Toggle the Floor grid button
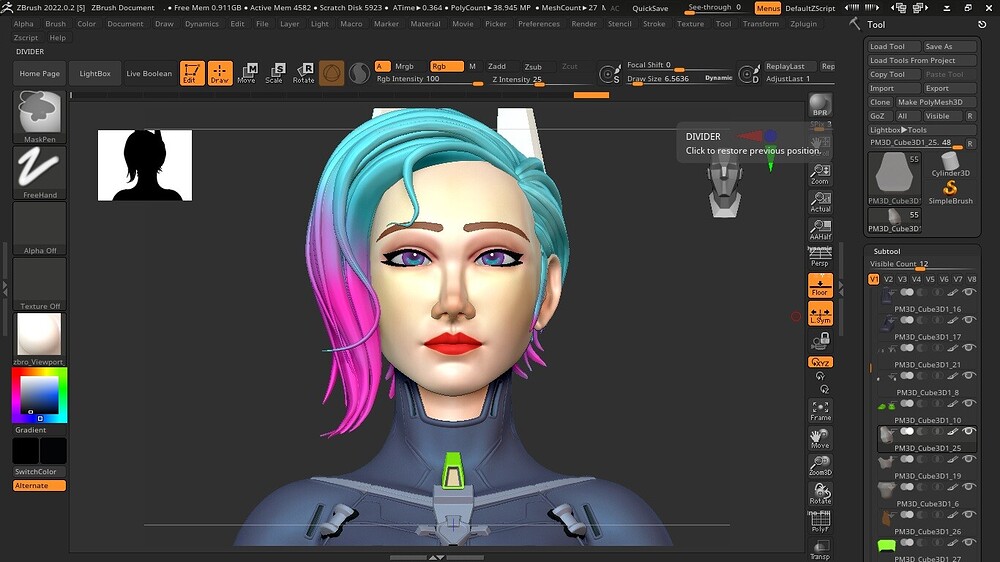 [x=820, y=285]
